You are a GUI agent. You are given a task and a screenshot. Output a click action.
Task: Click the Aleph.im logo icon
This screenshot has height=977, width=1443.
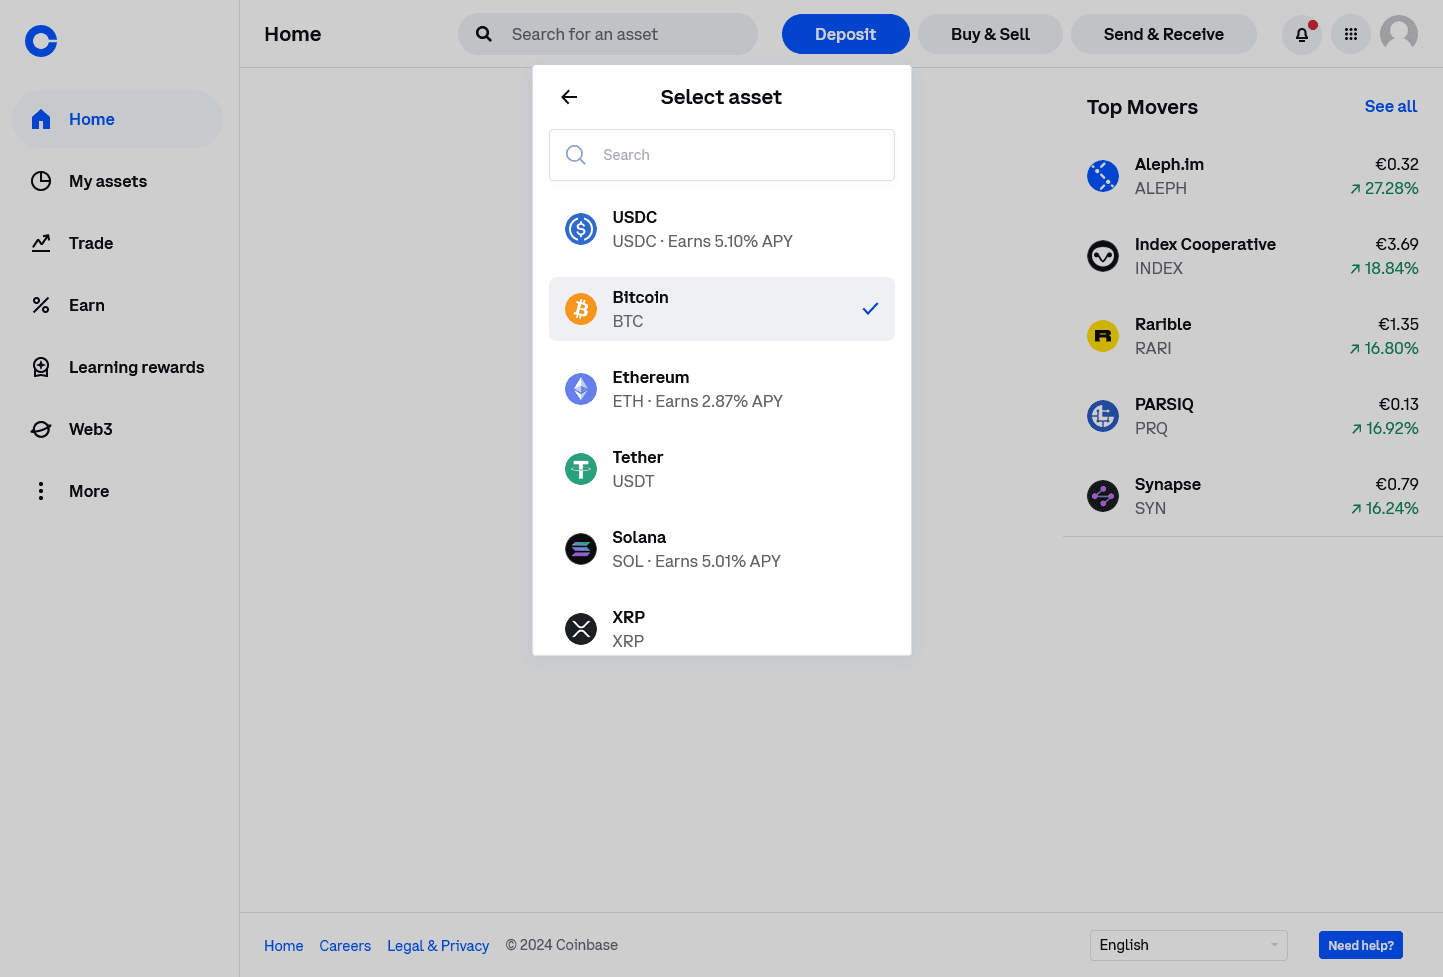point(1103,176)
